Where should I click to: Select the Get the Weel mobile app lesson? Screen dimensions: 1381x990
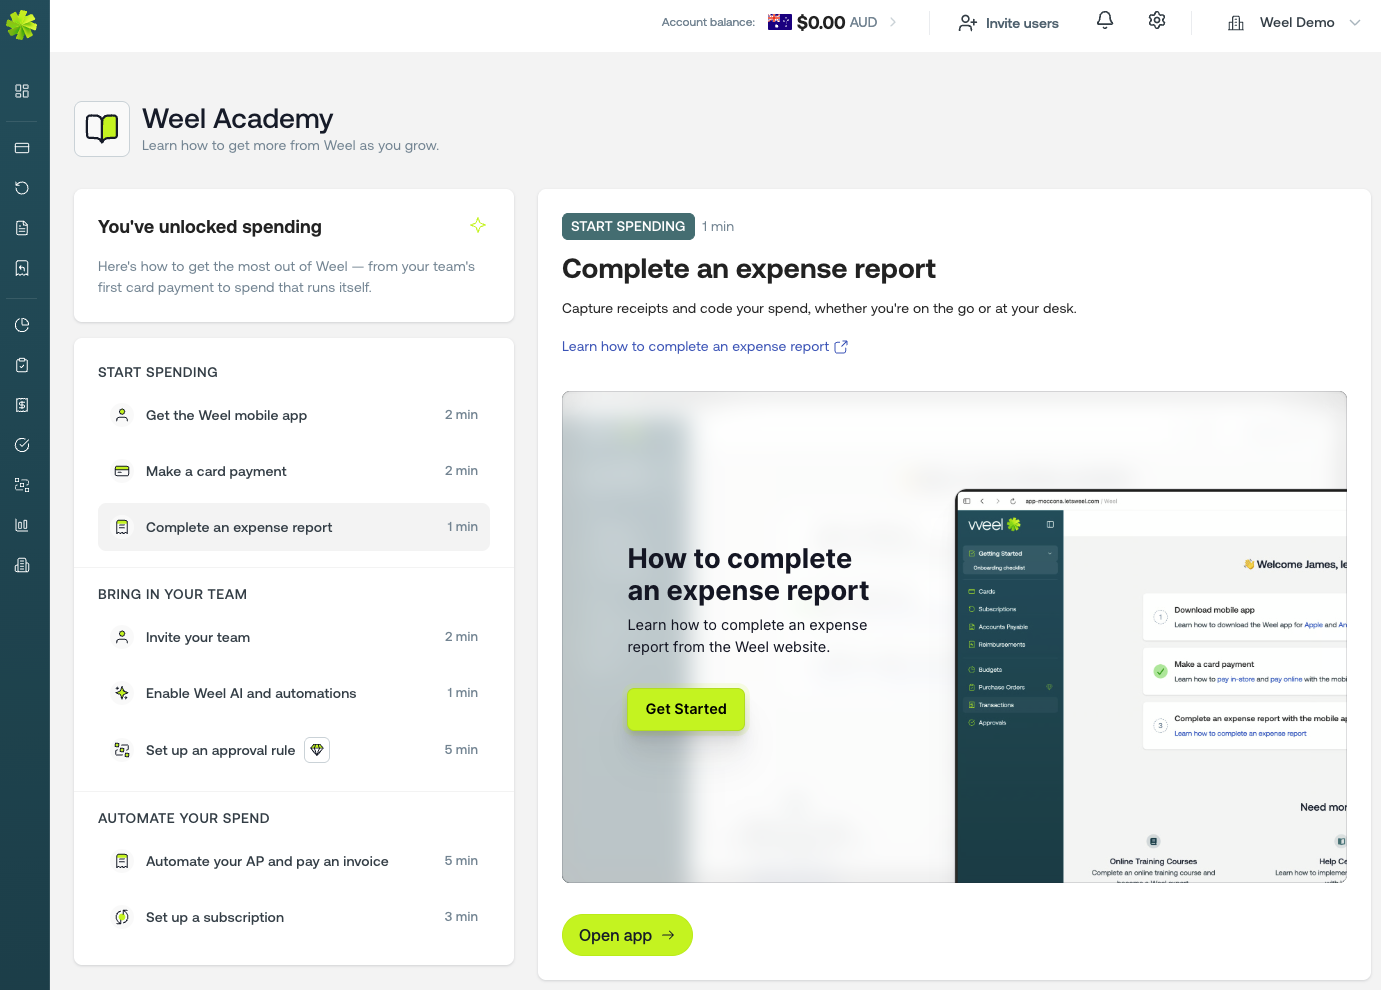(294, 415)
